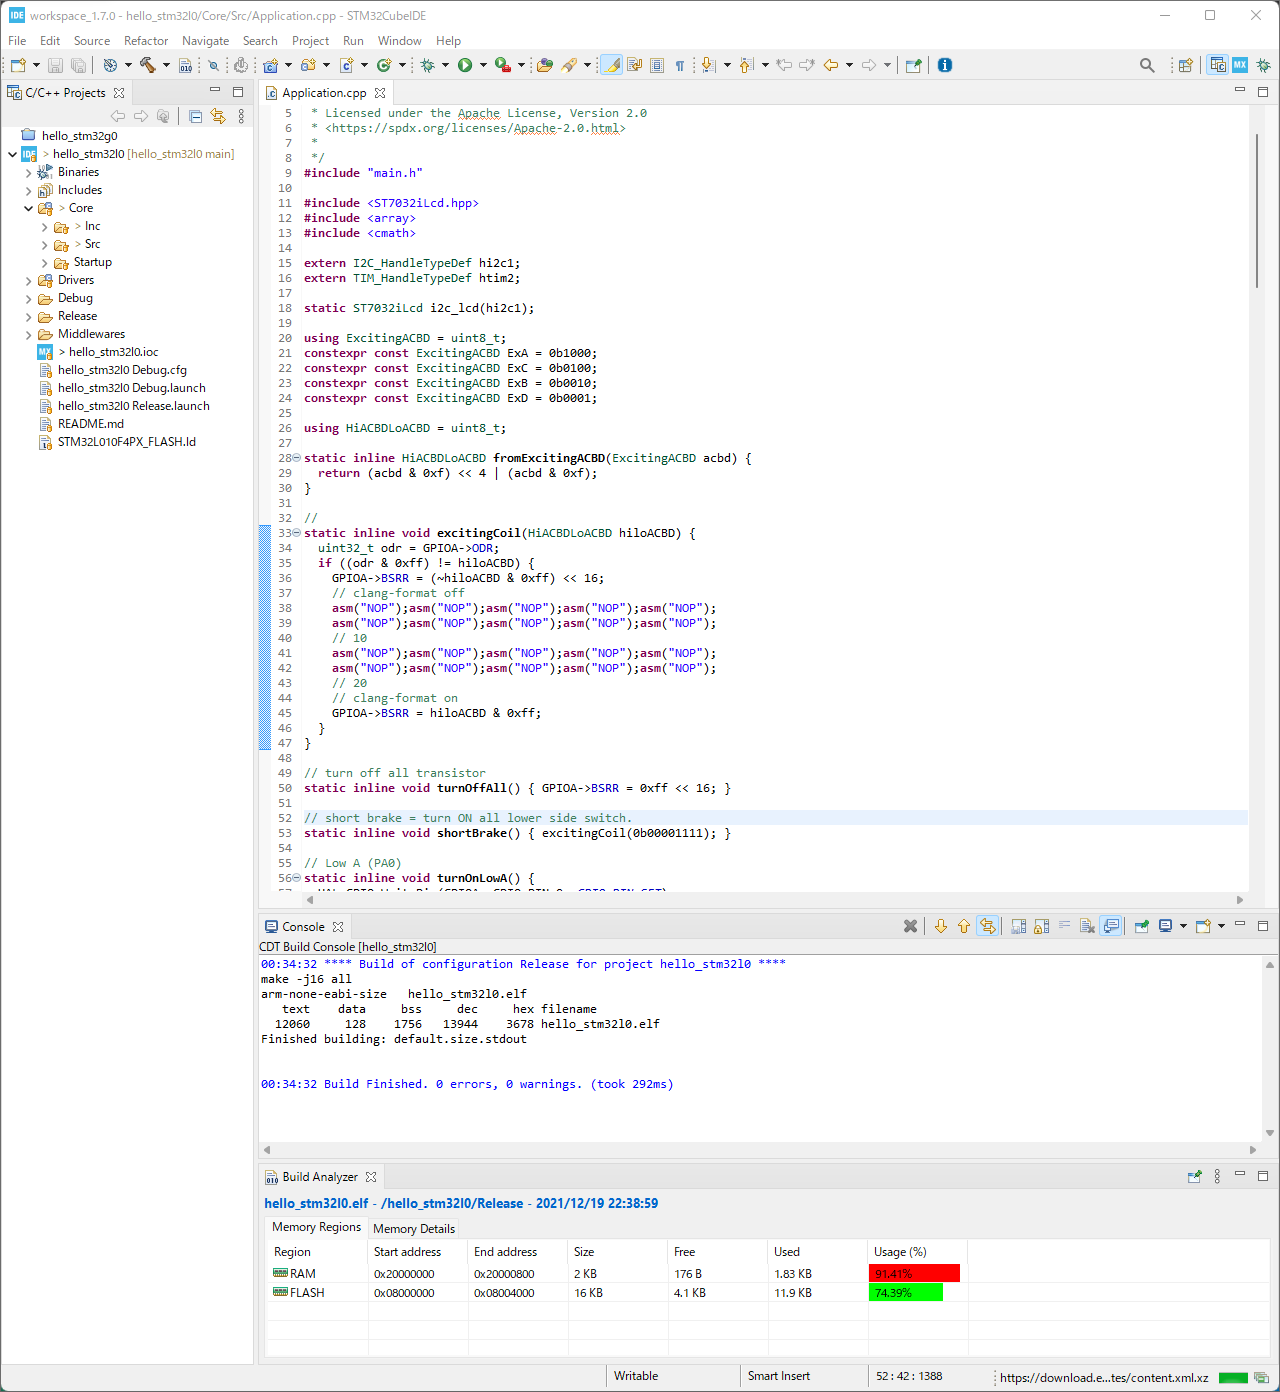This screenshot has width=1280, height=1392.
Task: Toggle the Skip All Breakpoints icon
Action: click(214, 65)
